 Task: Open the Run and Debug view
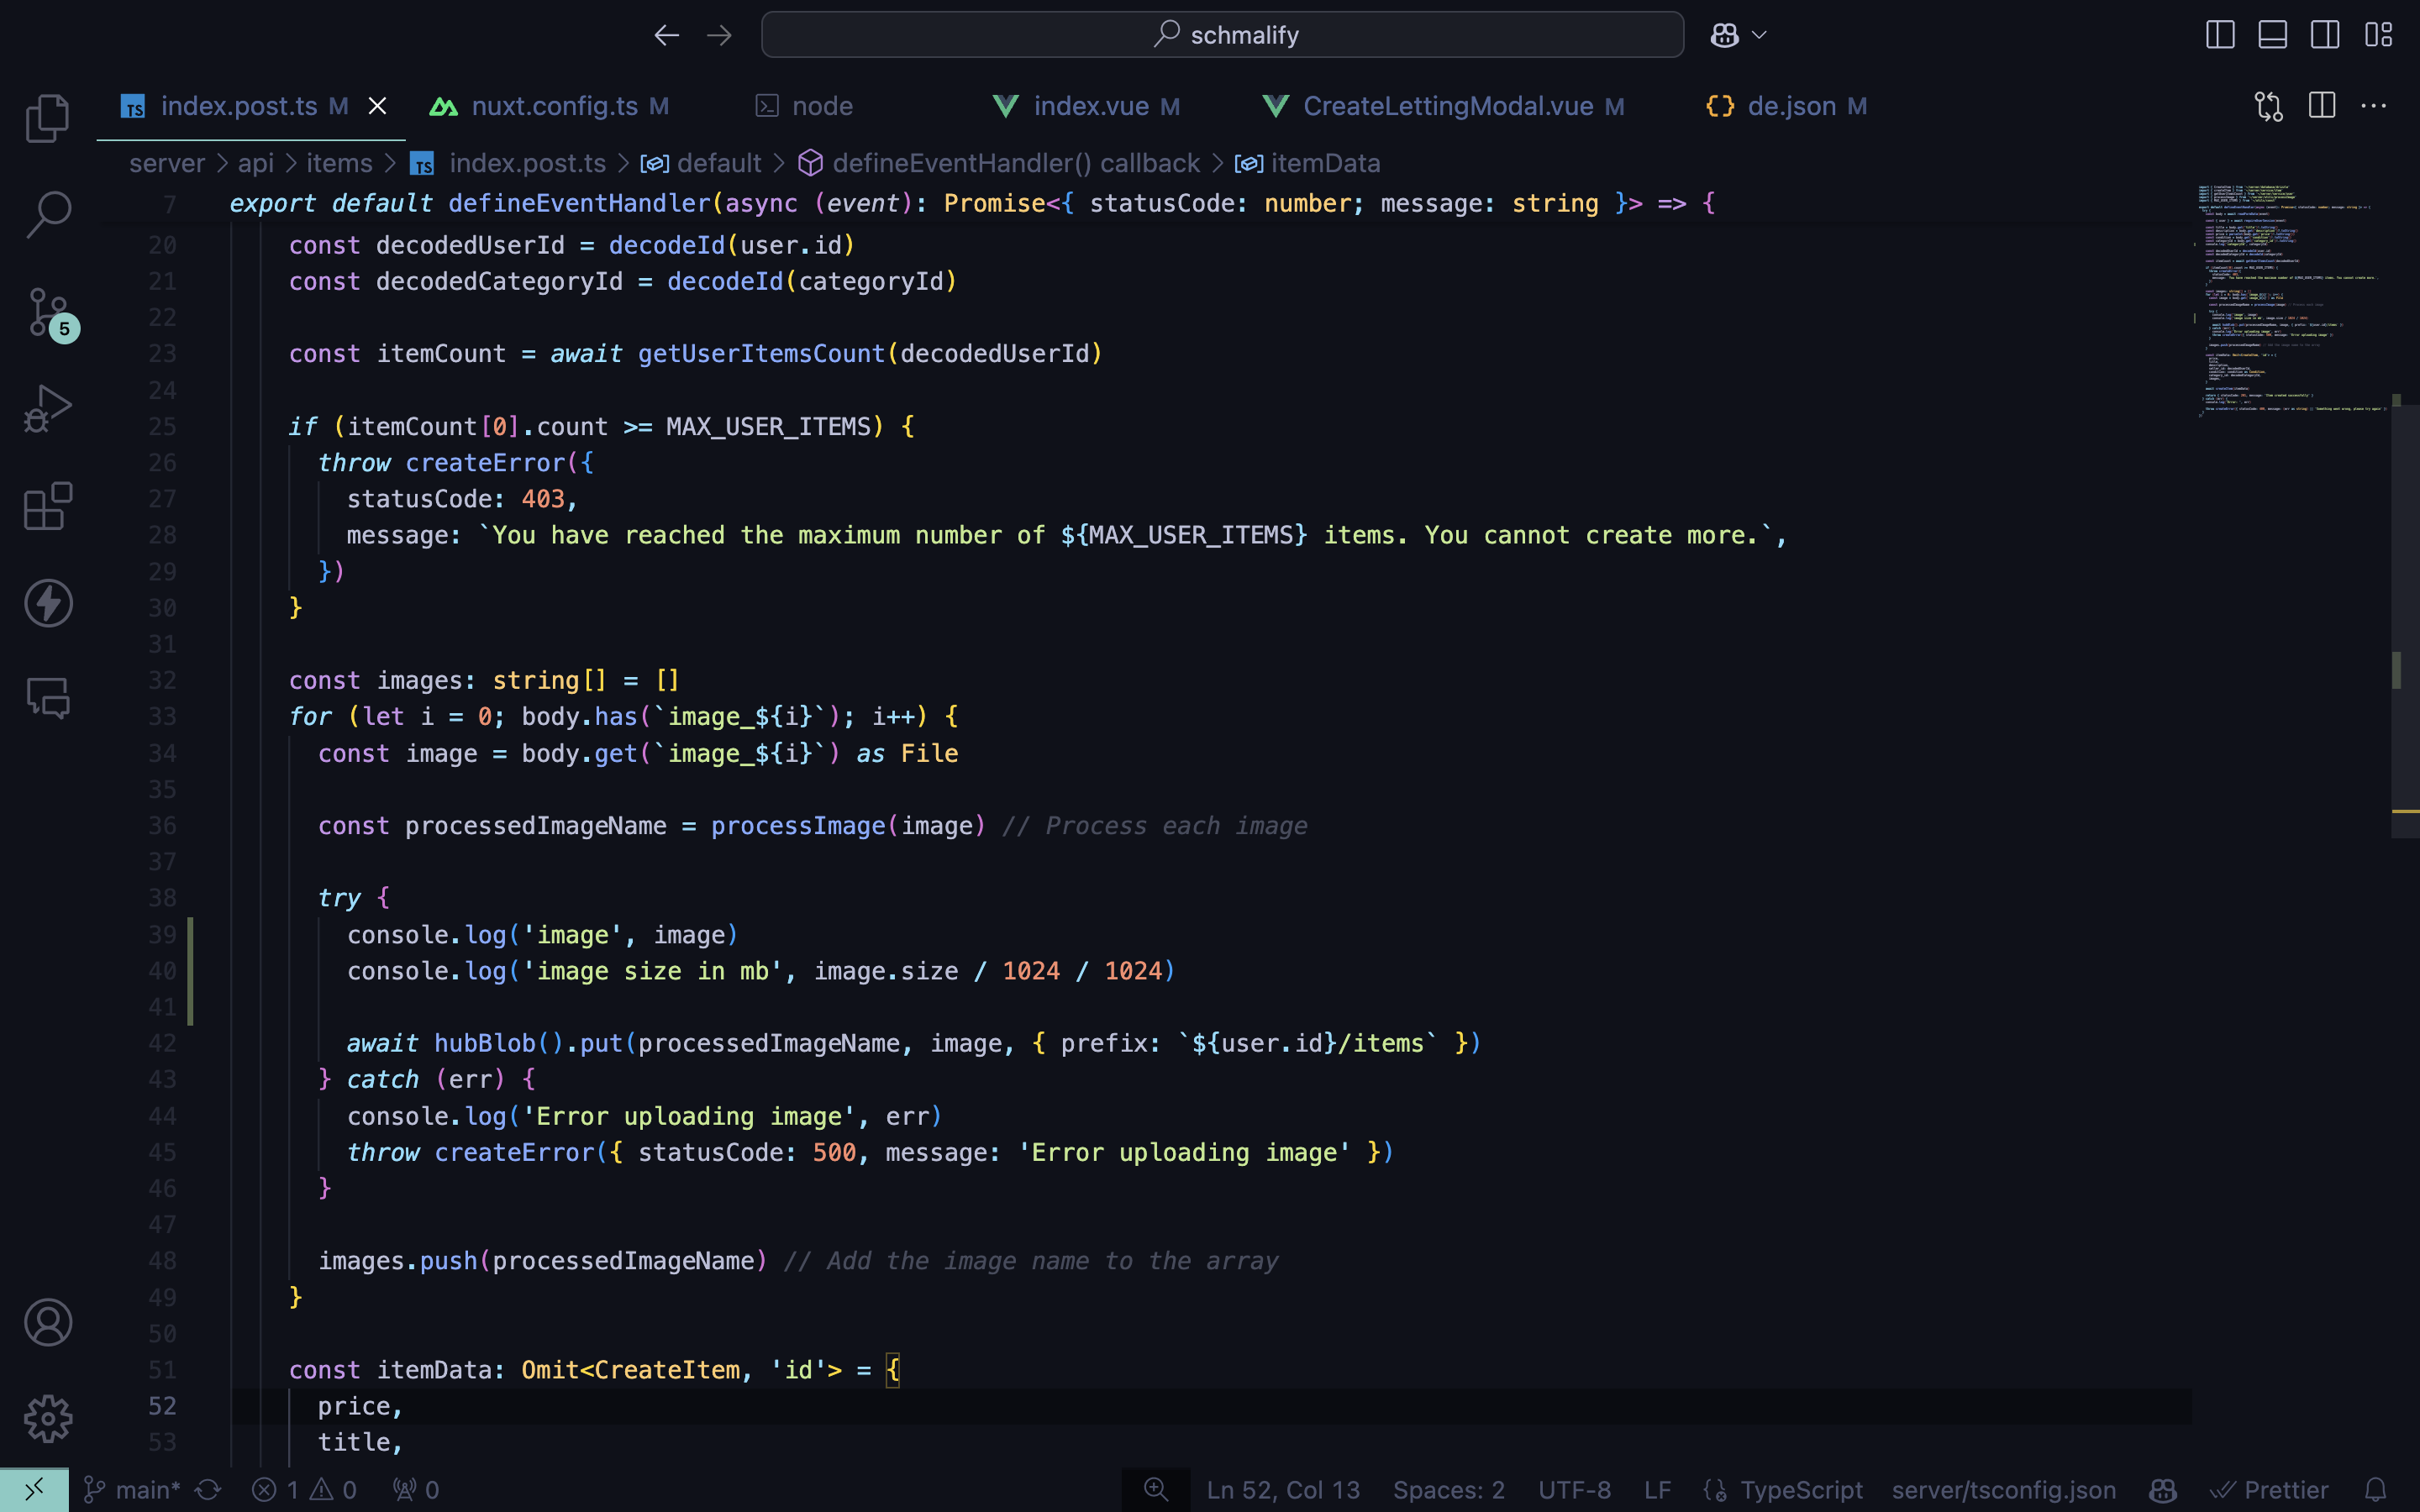pyautogui.click(x=47, y=409)
